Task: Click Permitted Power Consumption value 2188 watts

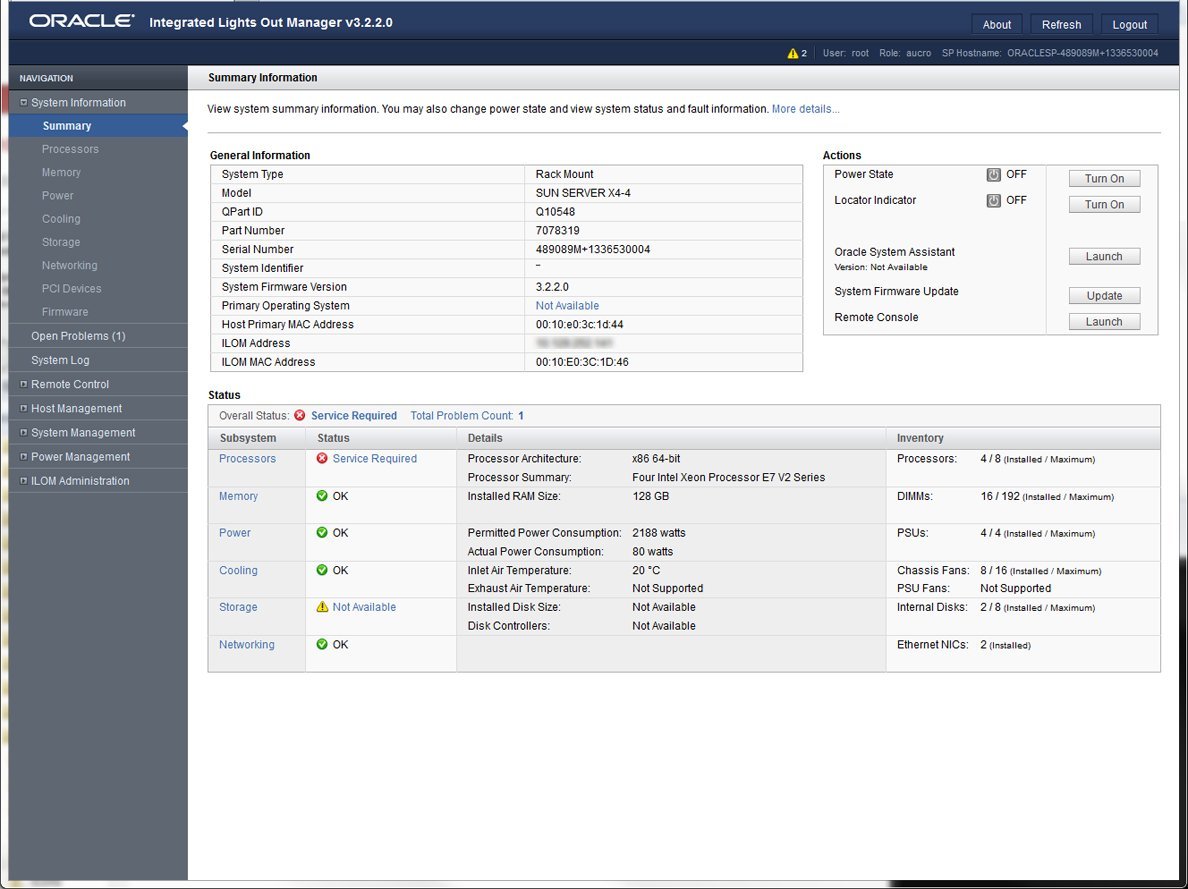Action: tap(659, 533)
